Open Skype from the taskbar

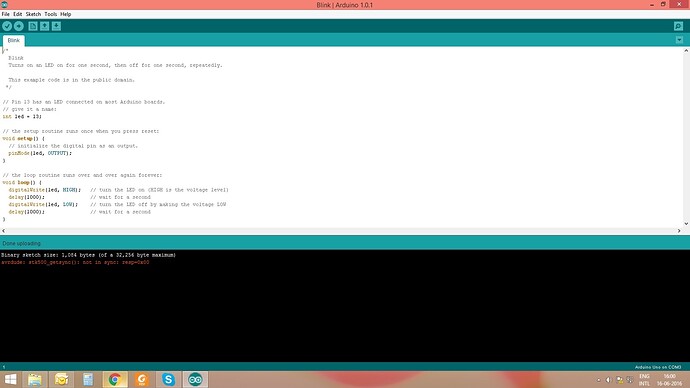point(168,379)
